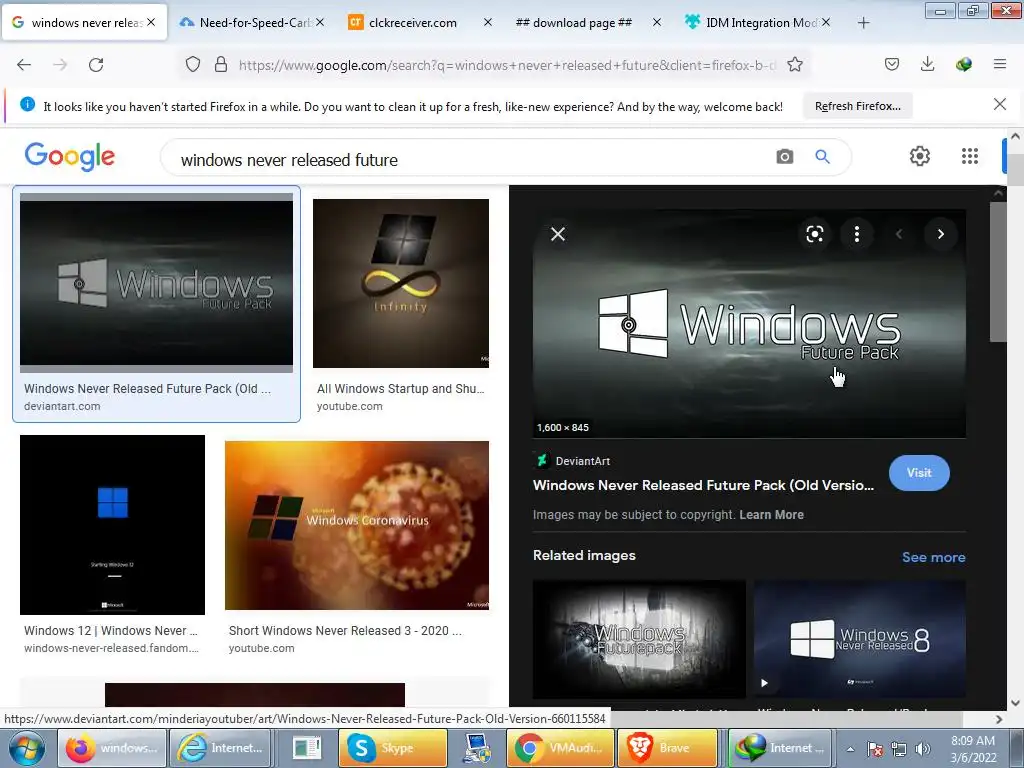The image size is (1024, 768).
Task: Open the Windows Futurepack related image
Action: (x=639, y=639)
